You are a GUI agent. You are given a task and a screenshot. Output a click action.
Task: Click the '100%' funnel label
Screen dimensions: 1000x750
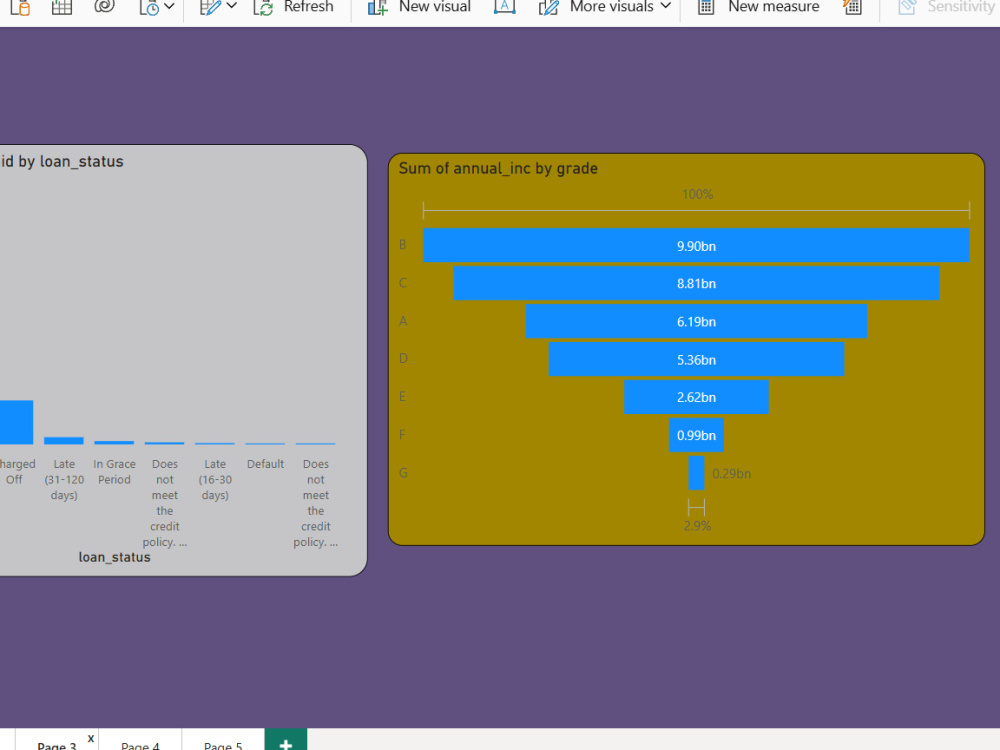(x=697, y=194)
